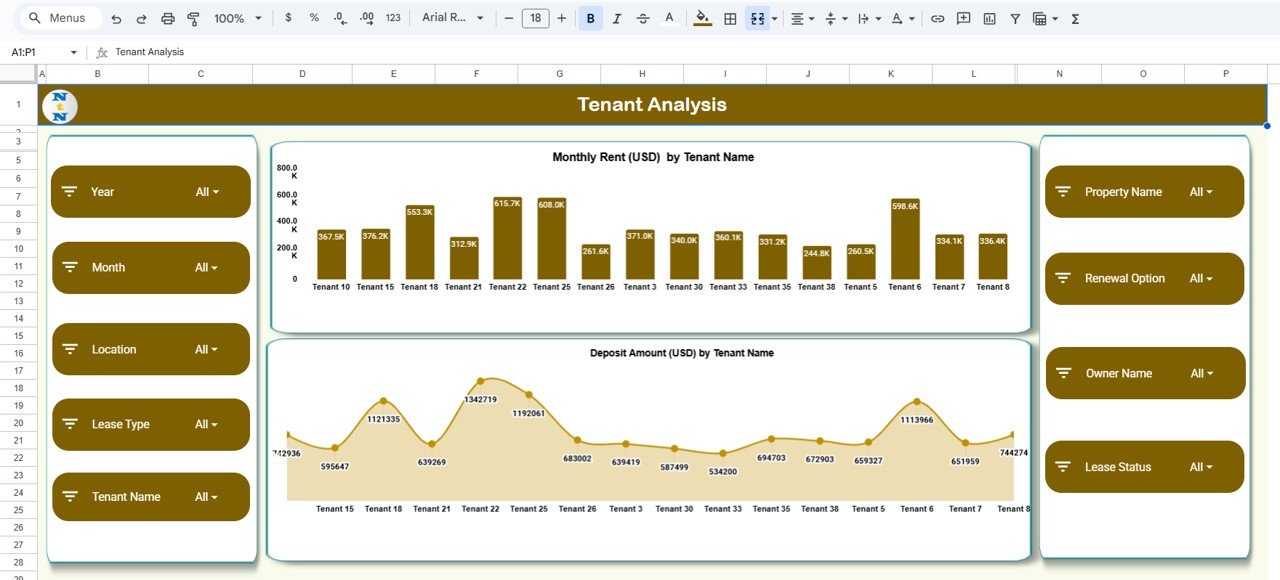The width and height of the screenshot is (1280, 580).
Task: Open the zoom level dropdown at 100%
Action: (238, 19)
